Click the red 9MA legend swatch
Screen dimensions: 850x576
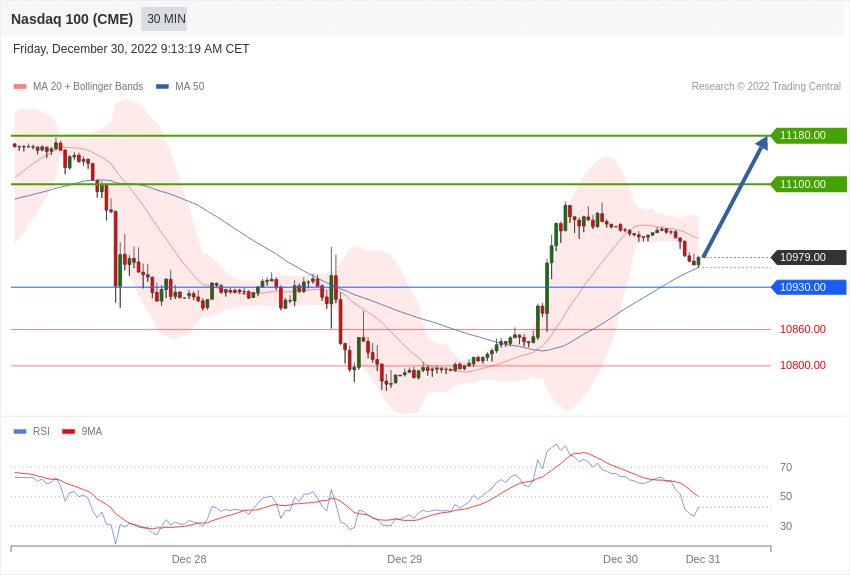(x=68, y=431)
